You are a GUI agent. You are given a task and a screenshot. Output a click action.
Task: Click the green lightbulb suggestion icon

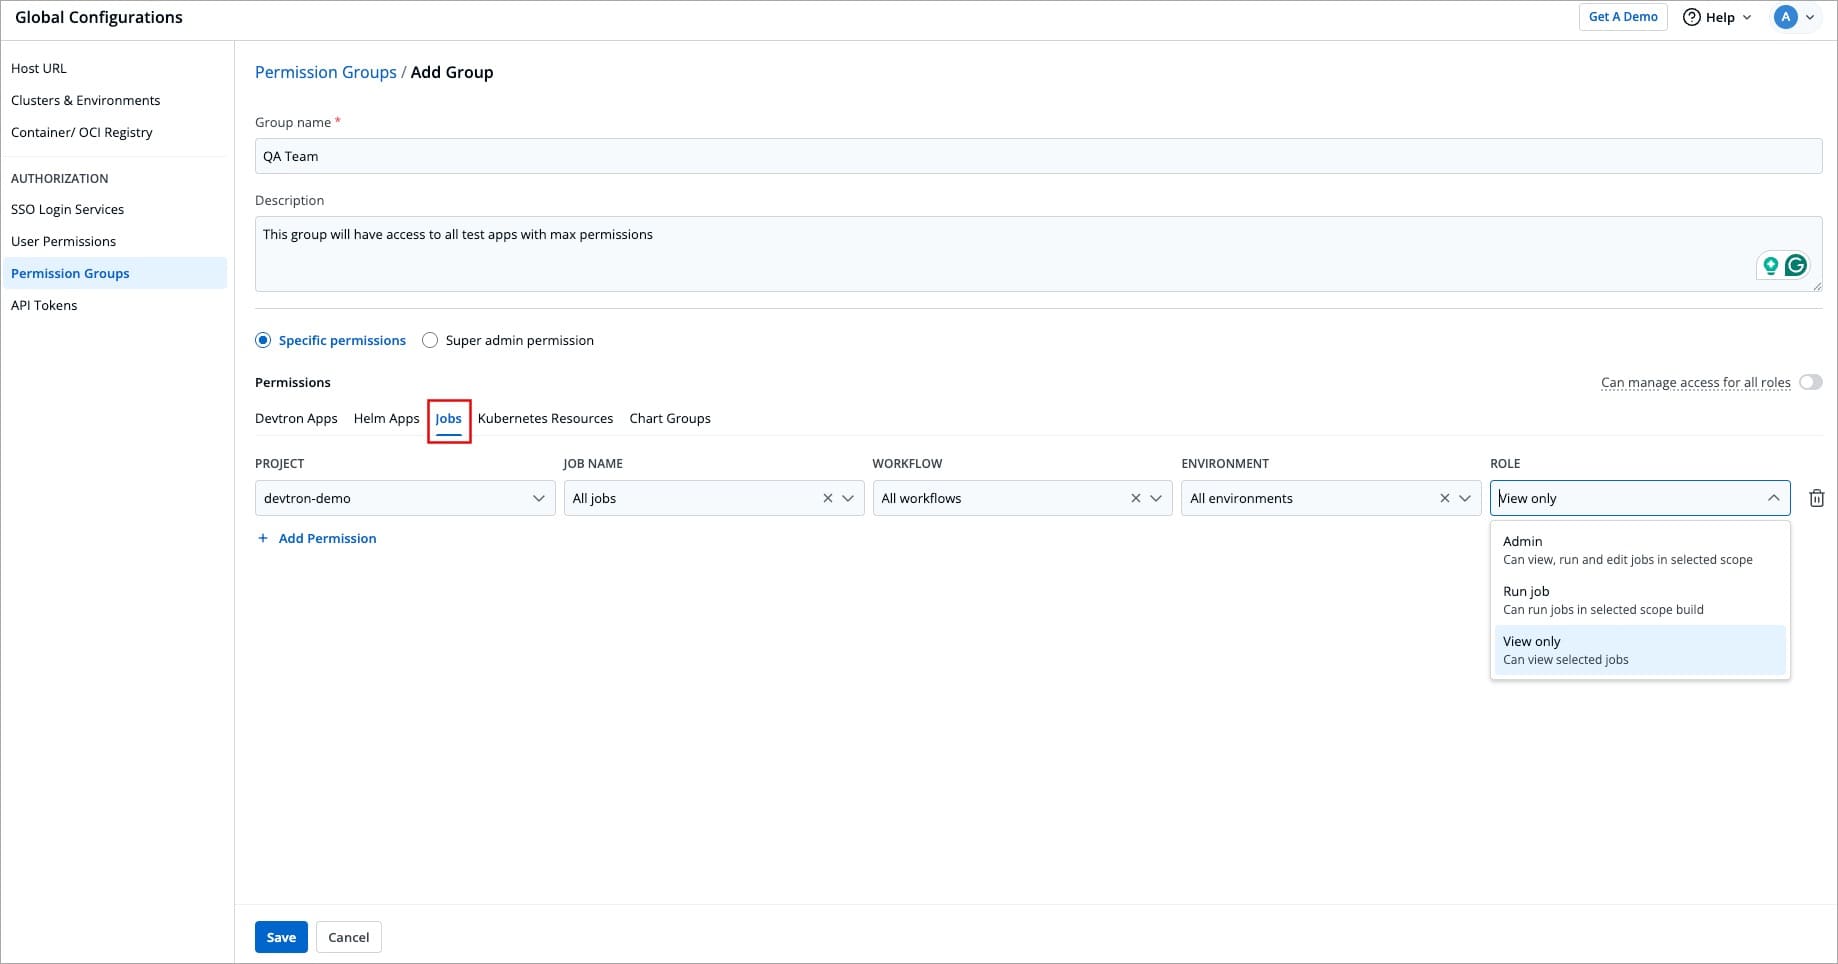[1771, 265]
